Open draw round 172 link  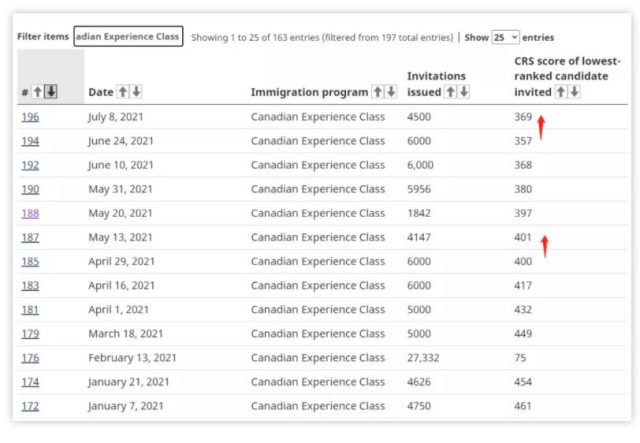click(30, 405)
